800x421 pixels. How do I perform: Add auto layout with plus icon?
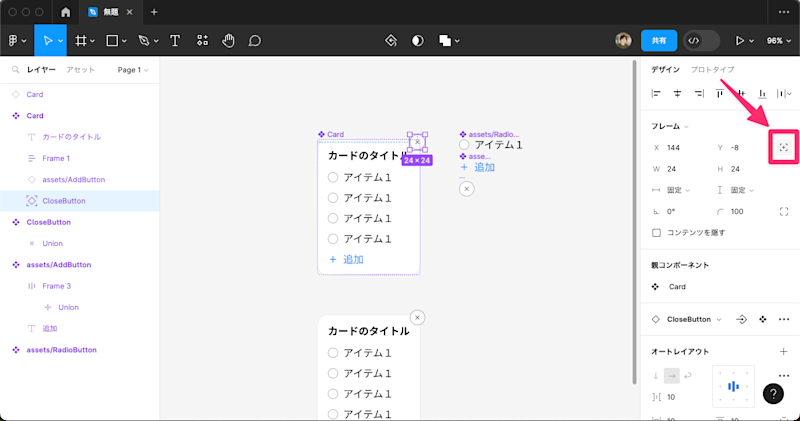784,352
